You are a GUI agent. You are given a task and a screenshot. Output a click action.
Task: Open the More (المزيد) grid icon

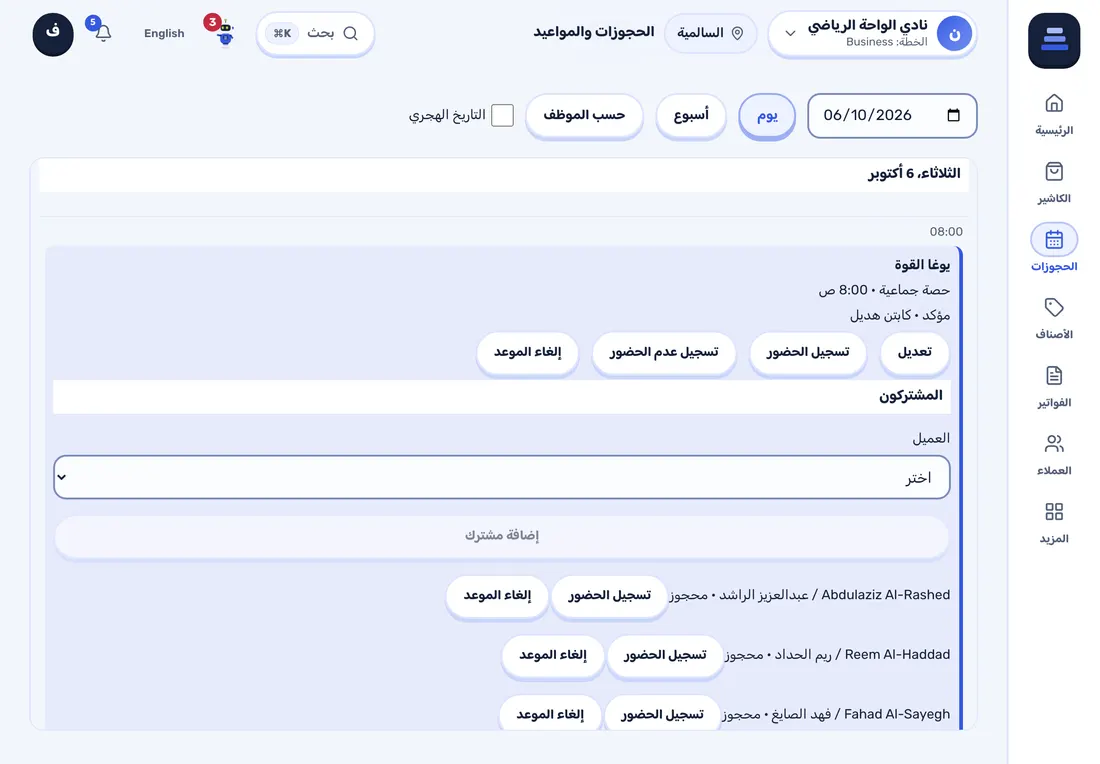click(1054, 512)
